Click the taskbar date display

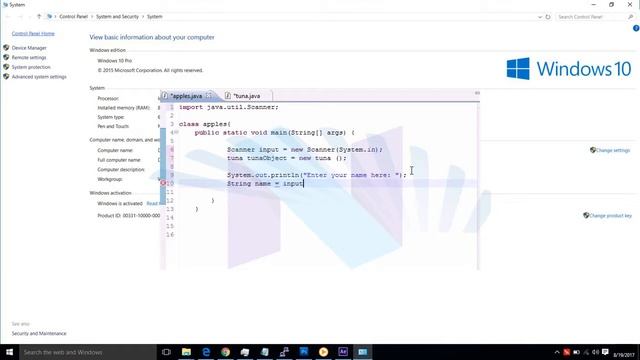click(624, 355)
